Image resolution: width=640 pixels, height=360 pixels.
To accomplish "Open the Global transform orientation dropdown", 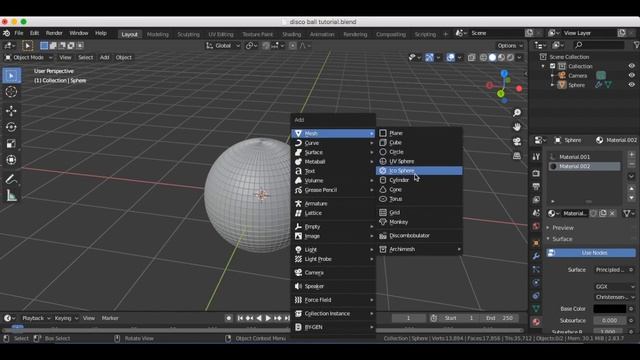I will tap(223, 46).
